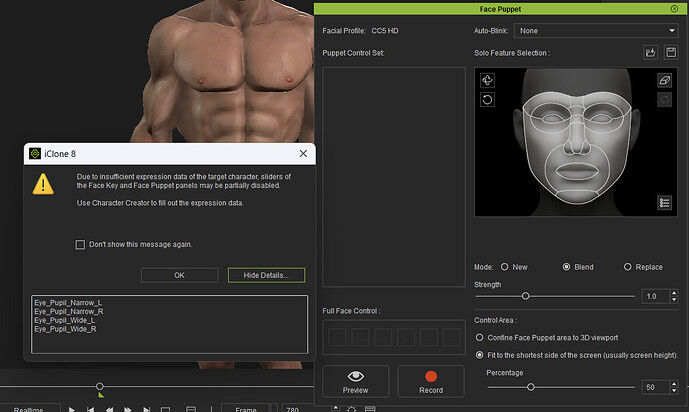689x412 pixels.
Task: Select the New mode radio button
Action: [504, 267]
